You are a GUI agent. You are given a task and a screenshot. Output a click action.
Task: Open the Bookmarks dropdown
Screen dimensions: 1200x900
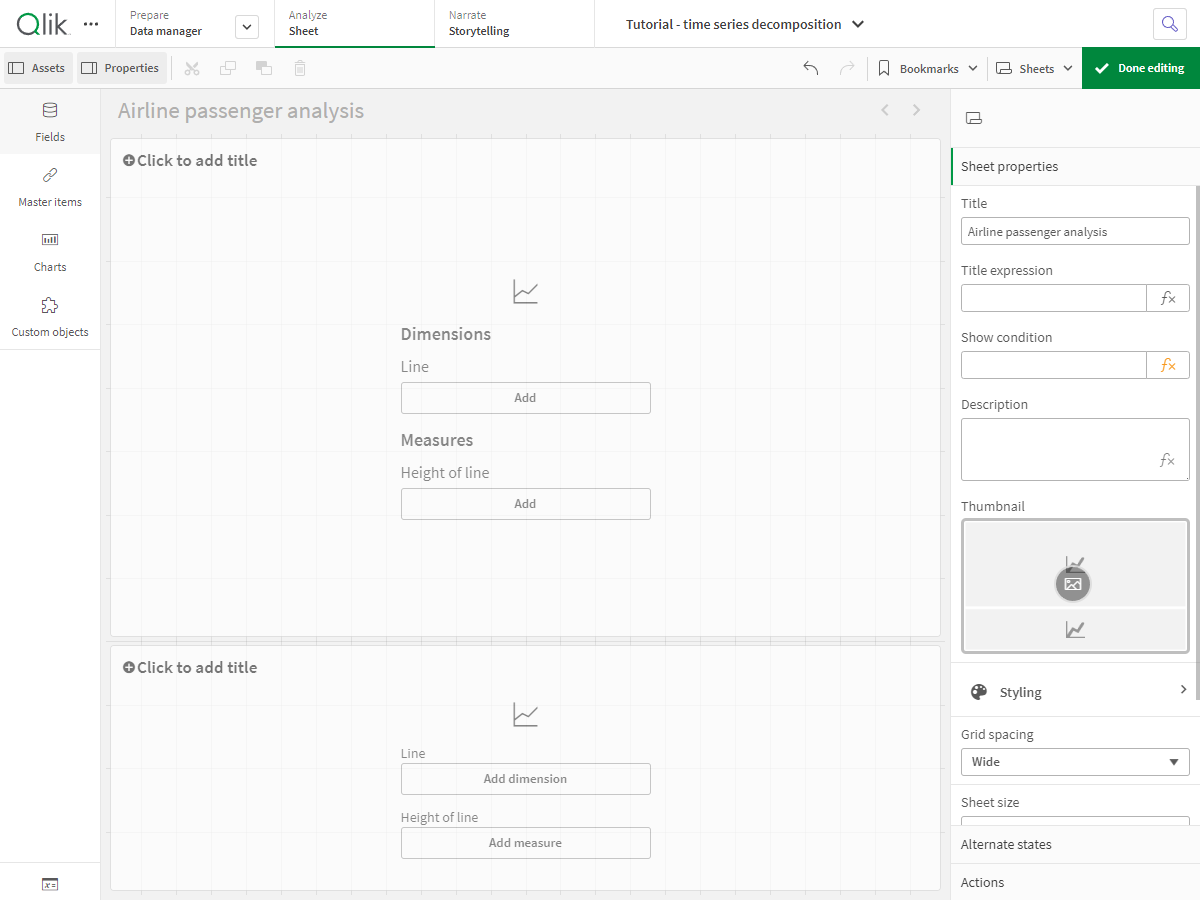click(925, 68)
